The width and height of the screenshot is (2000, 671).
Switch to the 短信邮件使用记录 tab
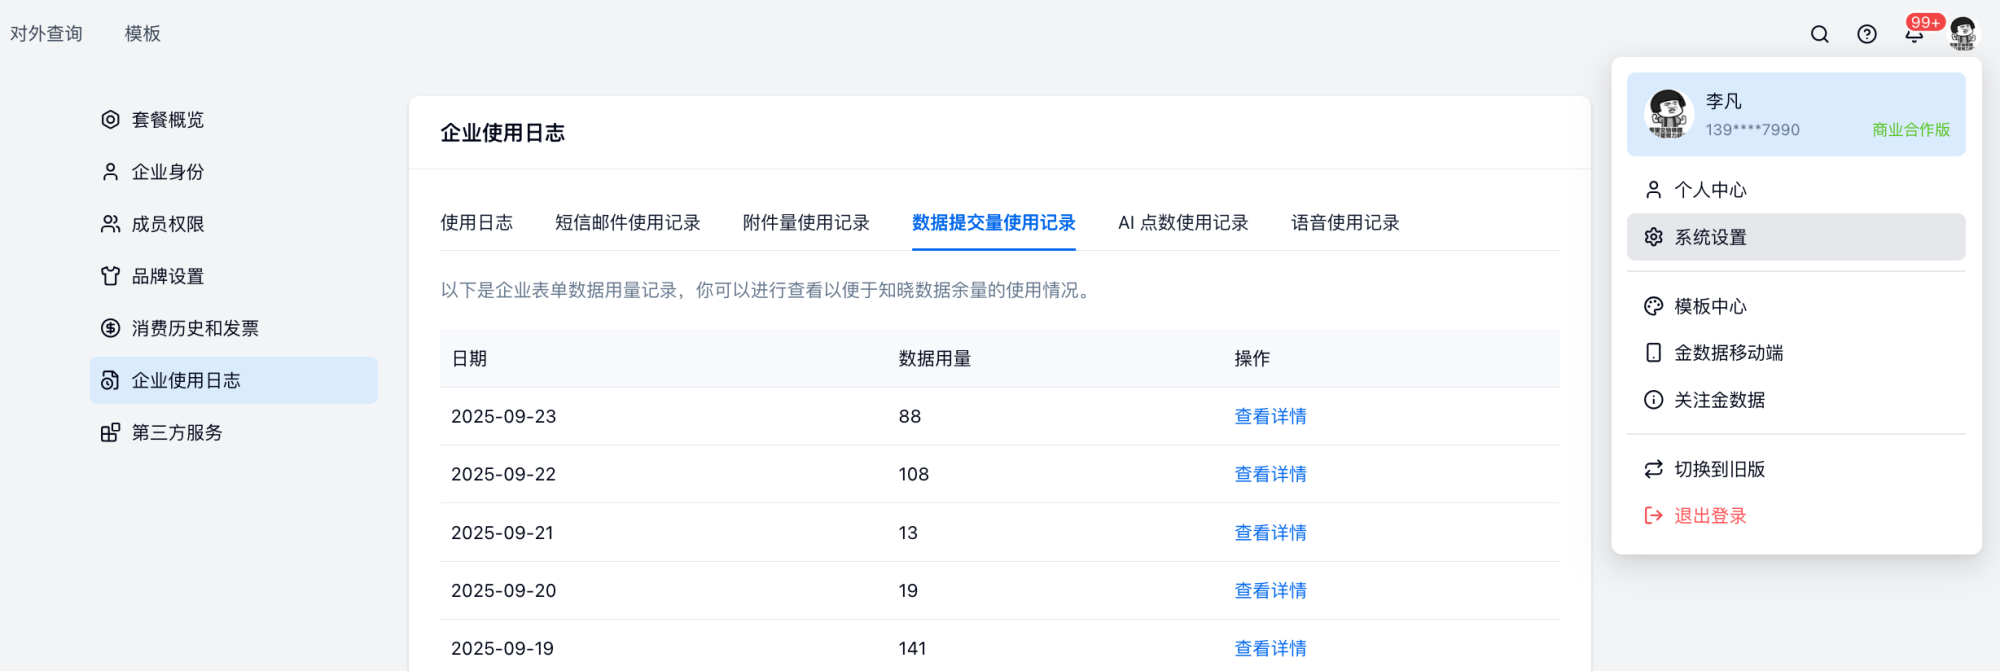click(x=627, y=223)
